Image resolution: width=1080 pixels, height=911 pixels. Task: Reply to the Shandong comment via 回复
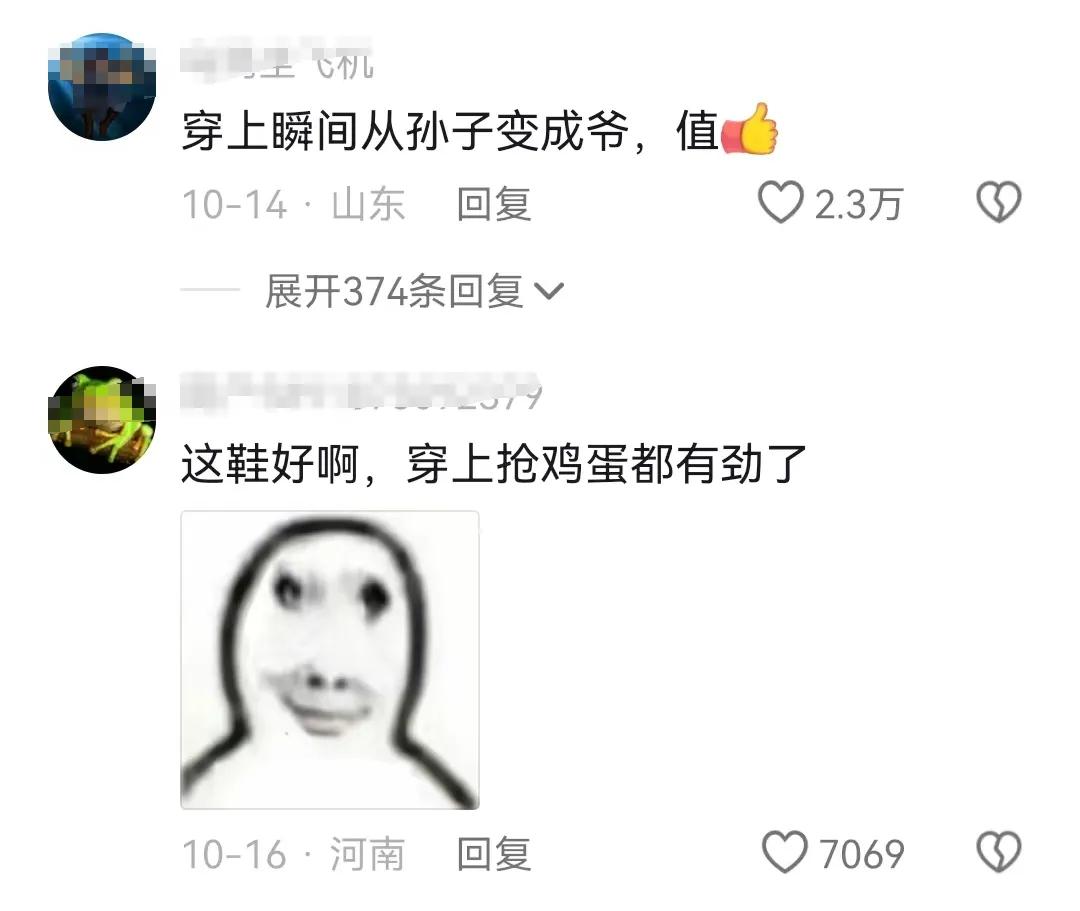[494, 205]
